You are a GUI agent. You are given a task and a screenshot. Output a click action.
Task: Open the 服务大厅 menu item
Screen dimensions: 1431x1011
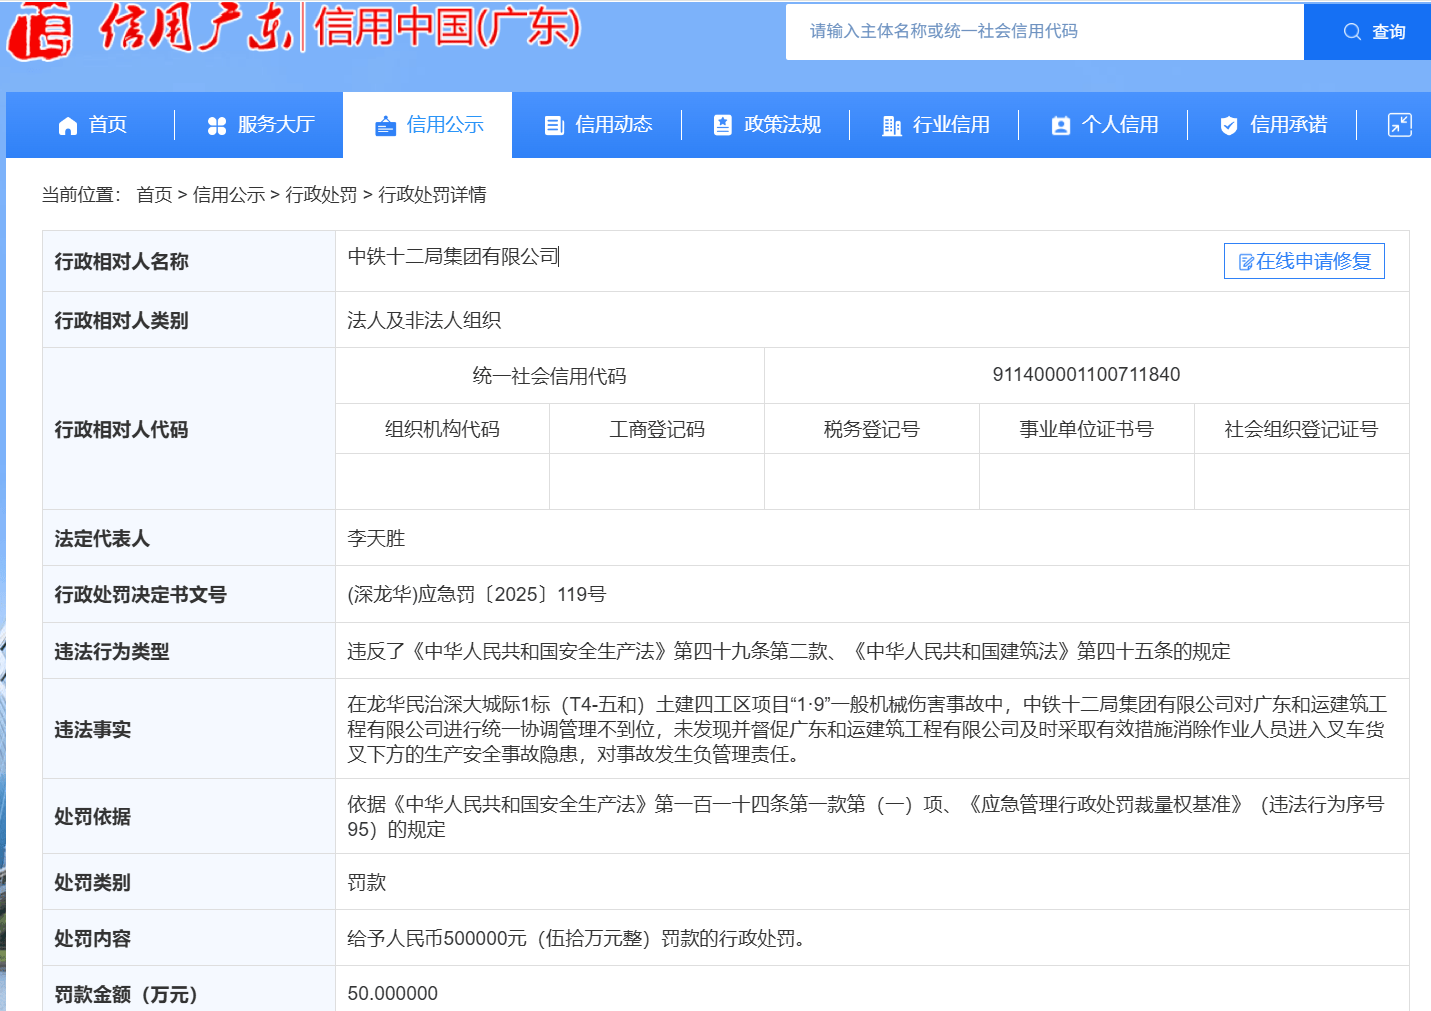point(276,125)
